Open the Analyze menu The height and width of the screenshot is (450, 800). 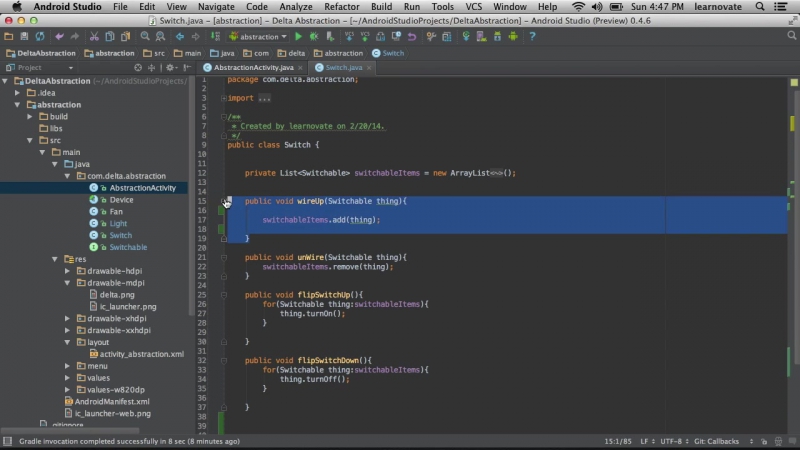(295, 7)
